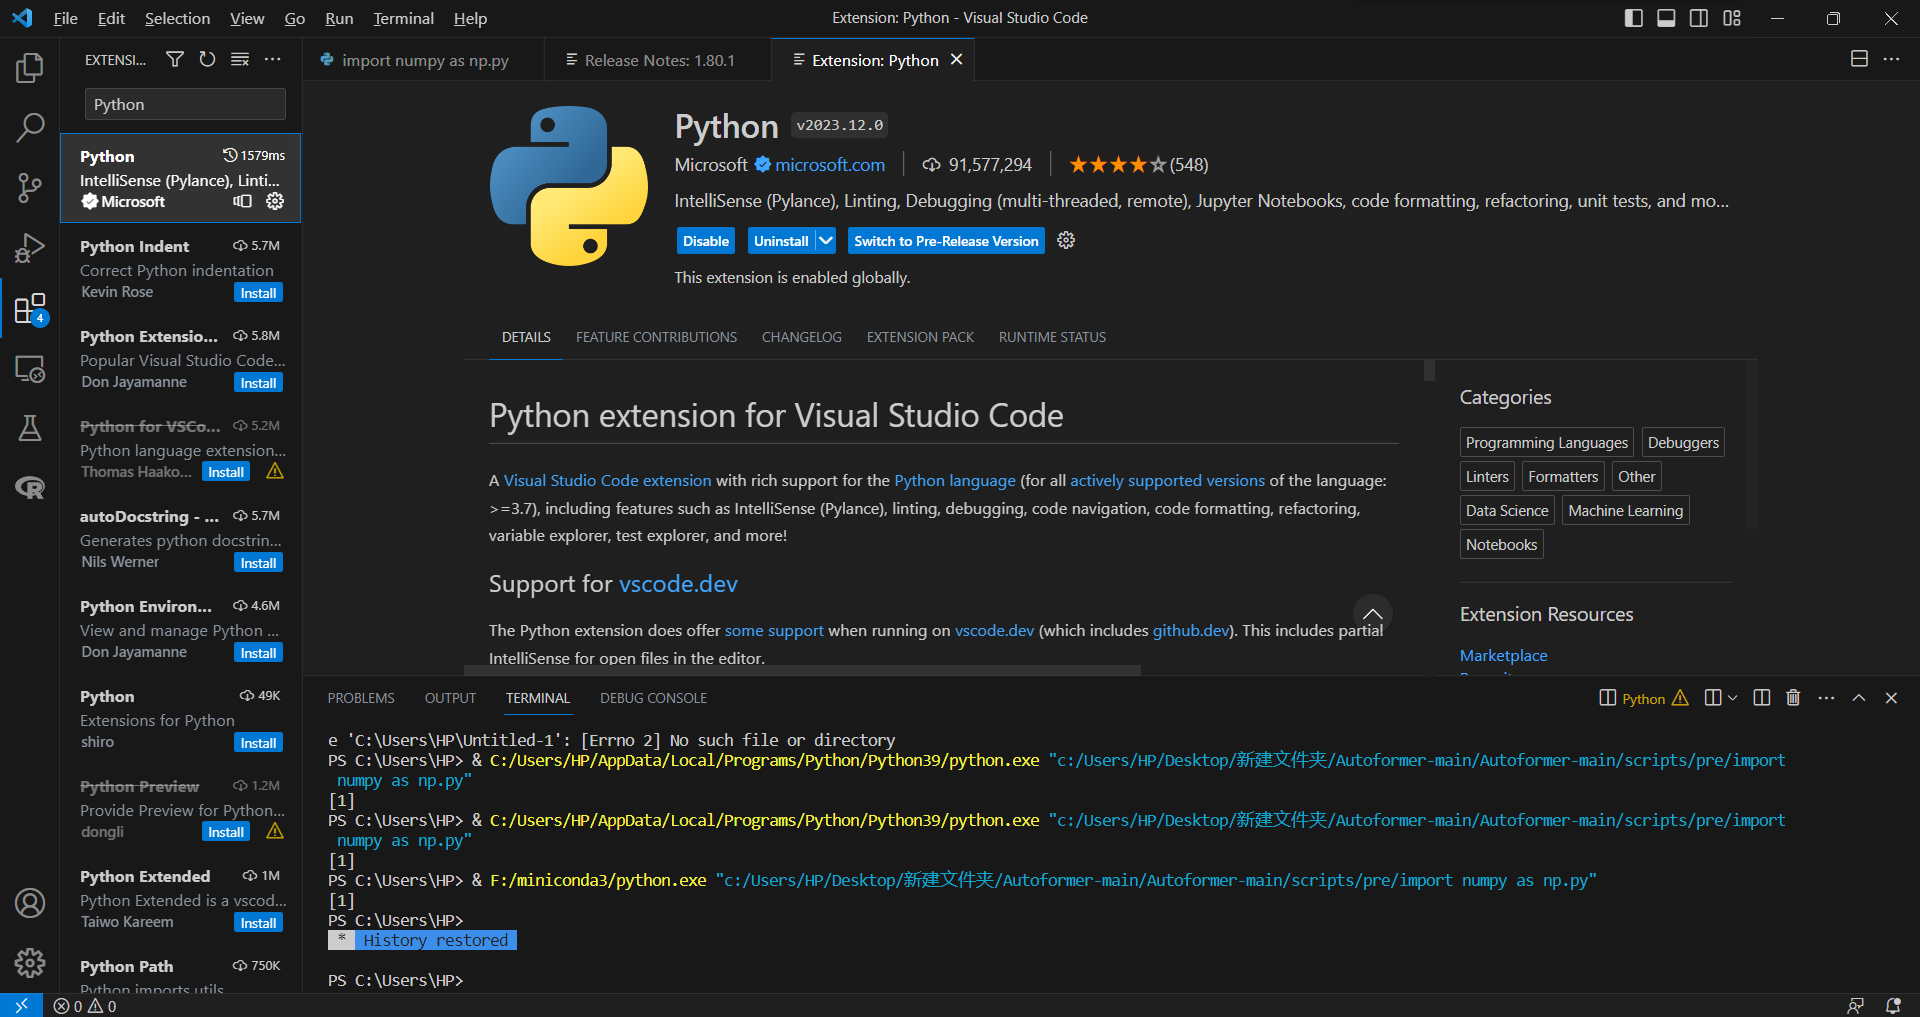Image resolution: width=1920 pixels, height=1017 pixels.
Task: Install the autoDocstring extension
Action: coord(258,562)
